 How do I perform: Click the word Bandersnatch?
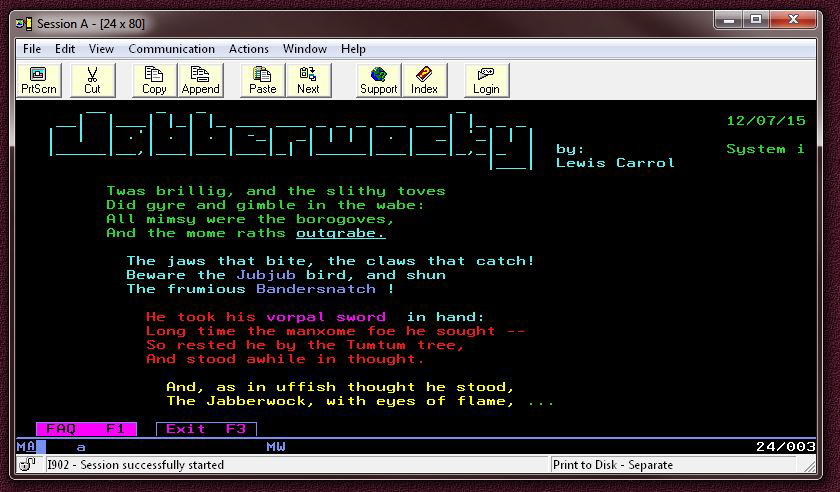[316, 289]
